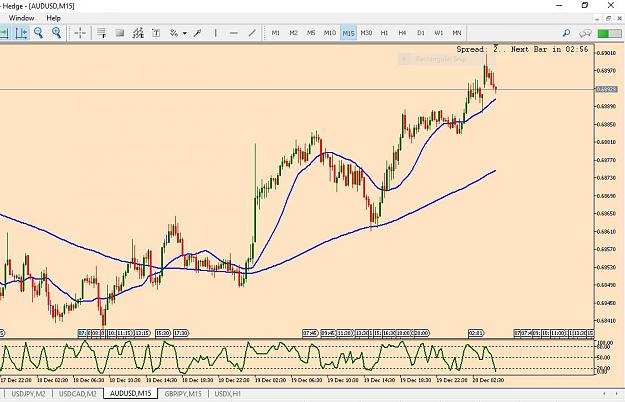Switch to the D1 timeframe
625x402 pixels.
(421, 33)
